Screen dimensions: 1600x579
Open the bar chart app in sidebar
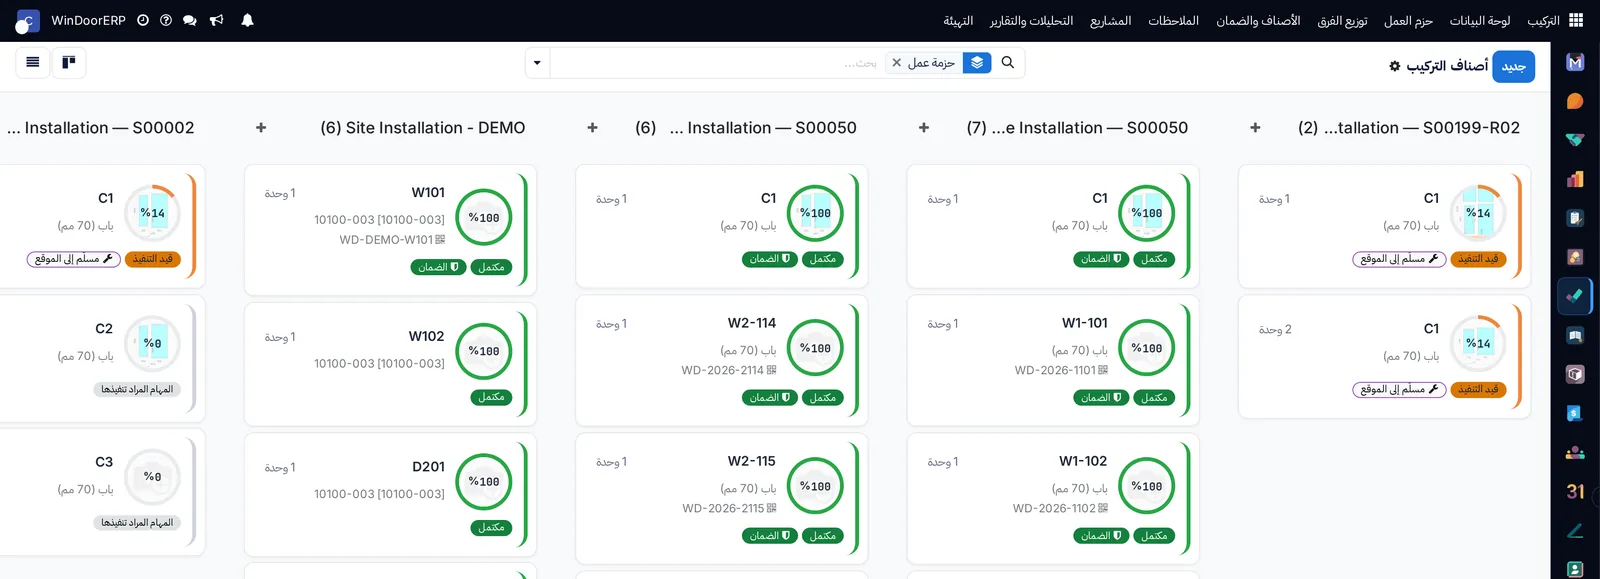(x=1575, y=179)
